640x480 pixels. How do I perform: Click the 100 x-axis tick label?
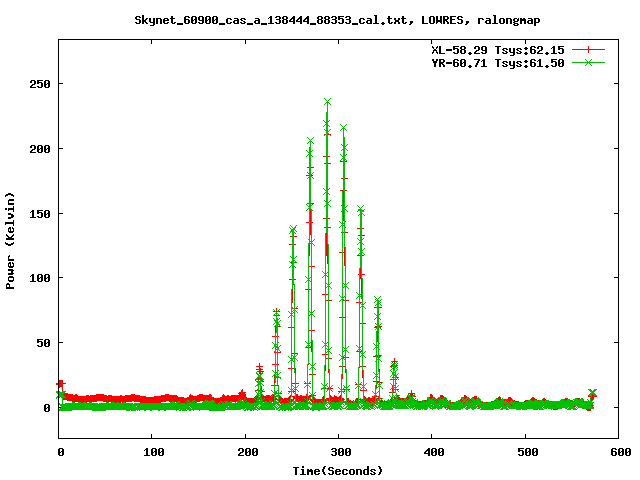[153, 452]
